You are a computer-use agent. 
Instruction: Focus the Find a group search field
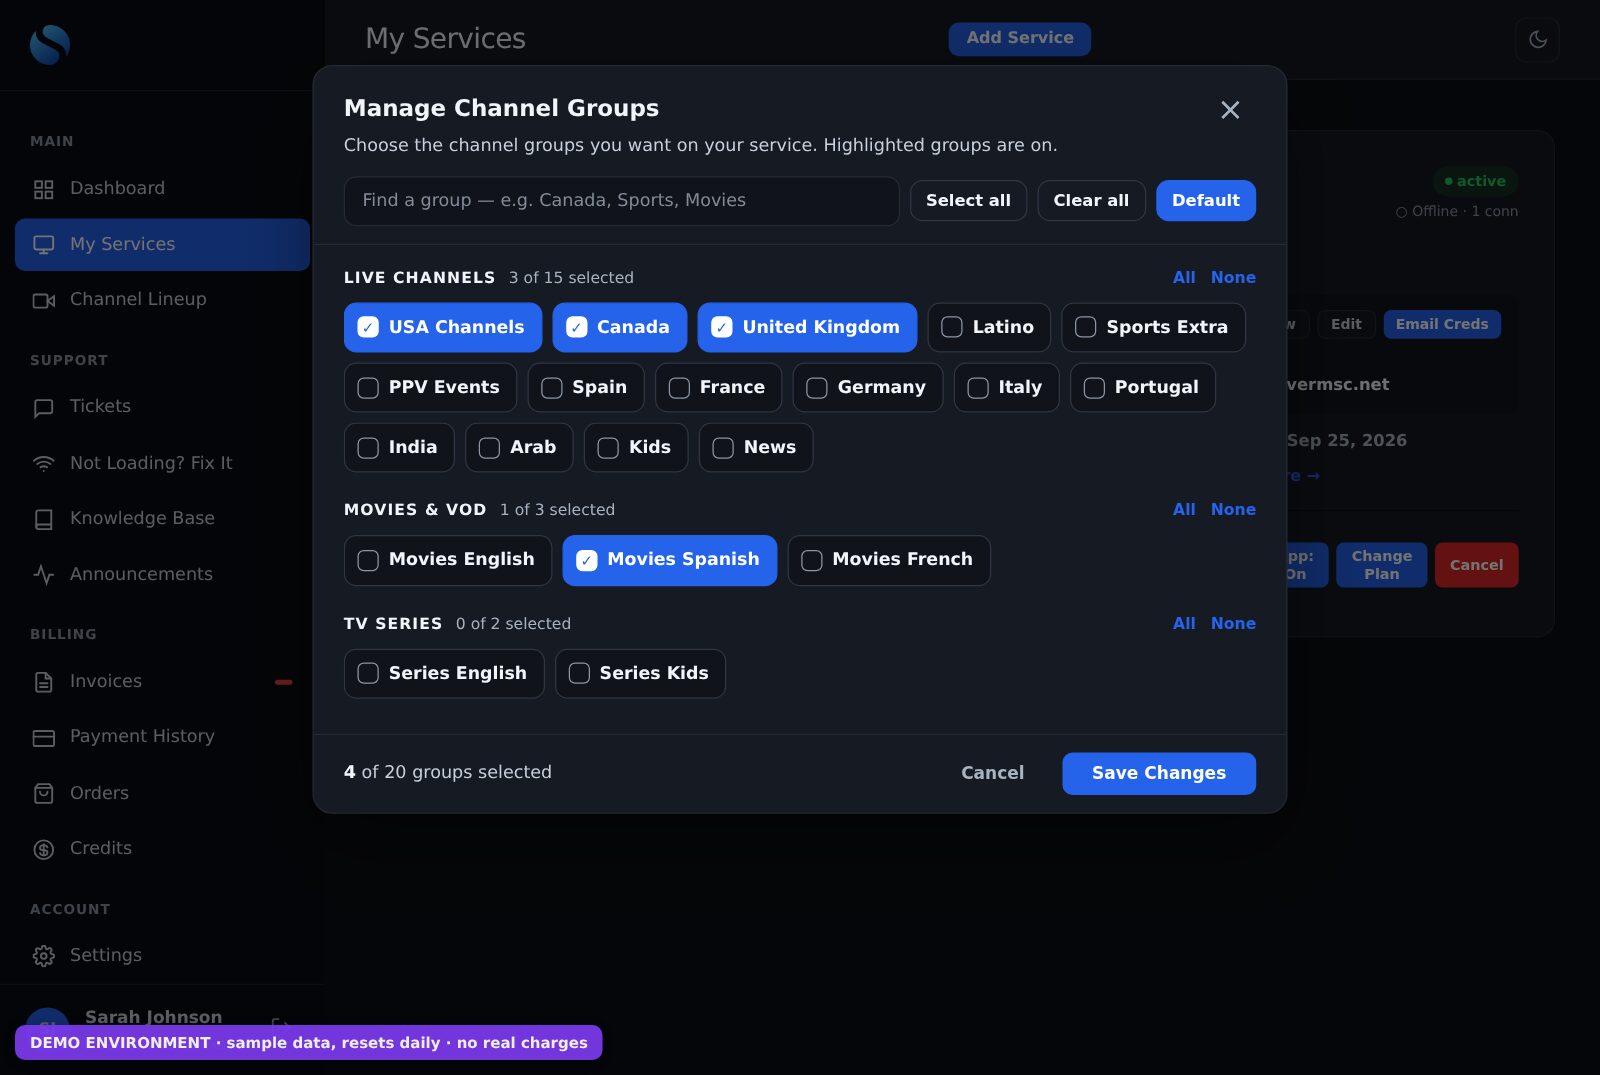click(x=621, y=201)
